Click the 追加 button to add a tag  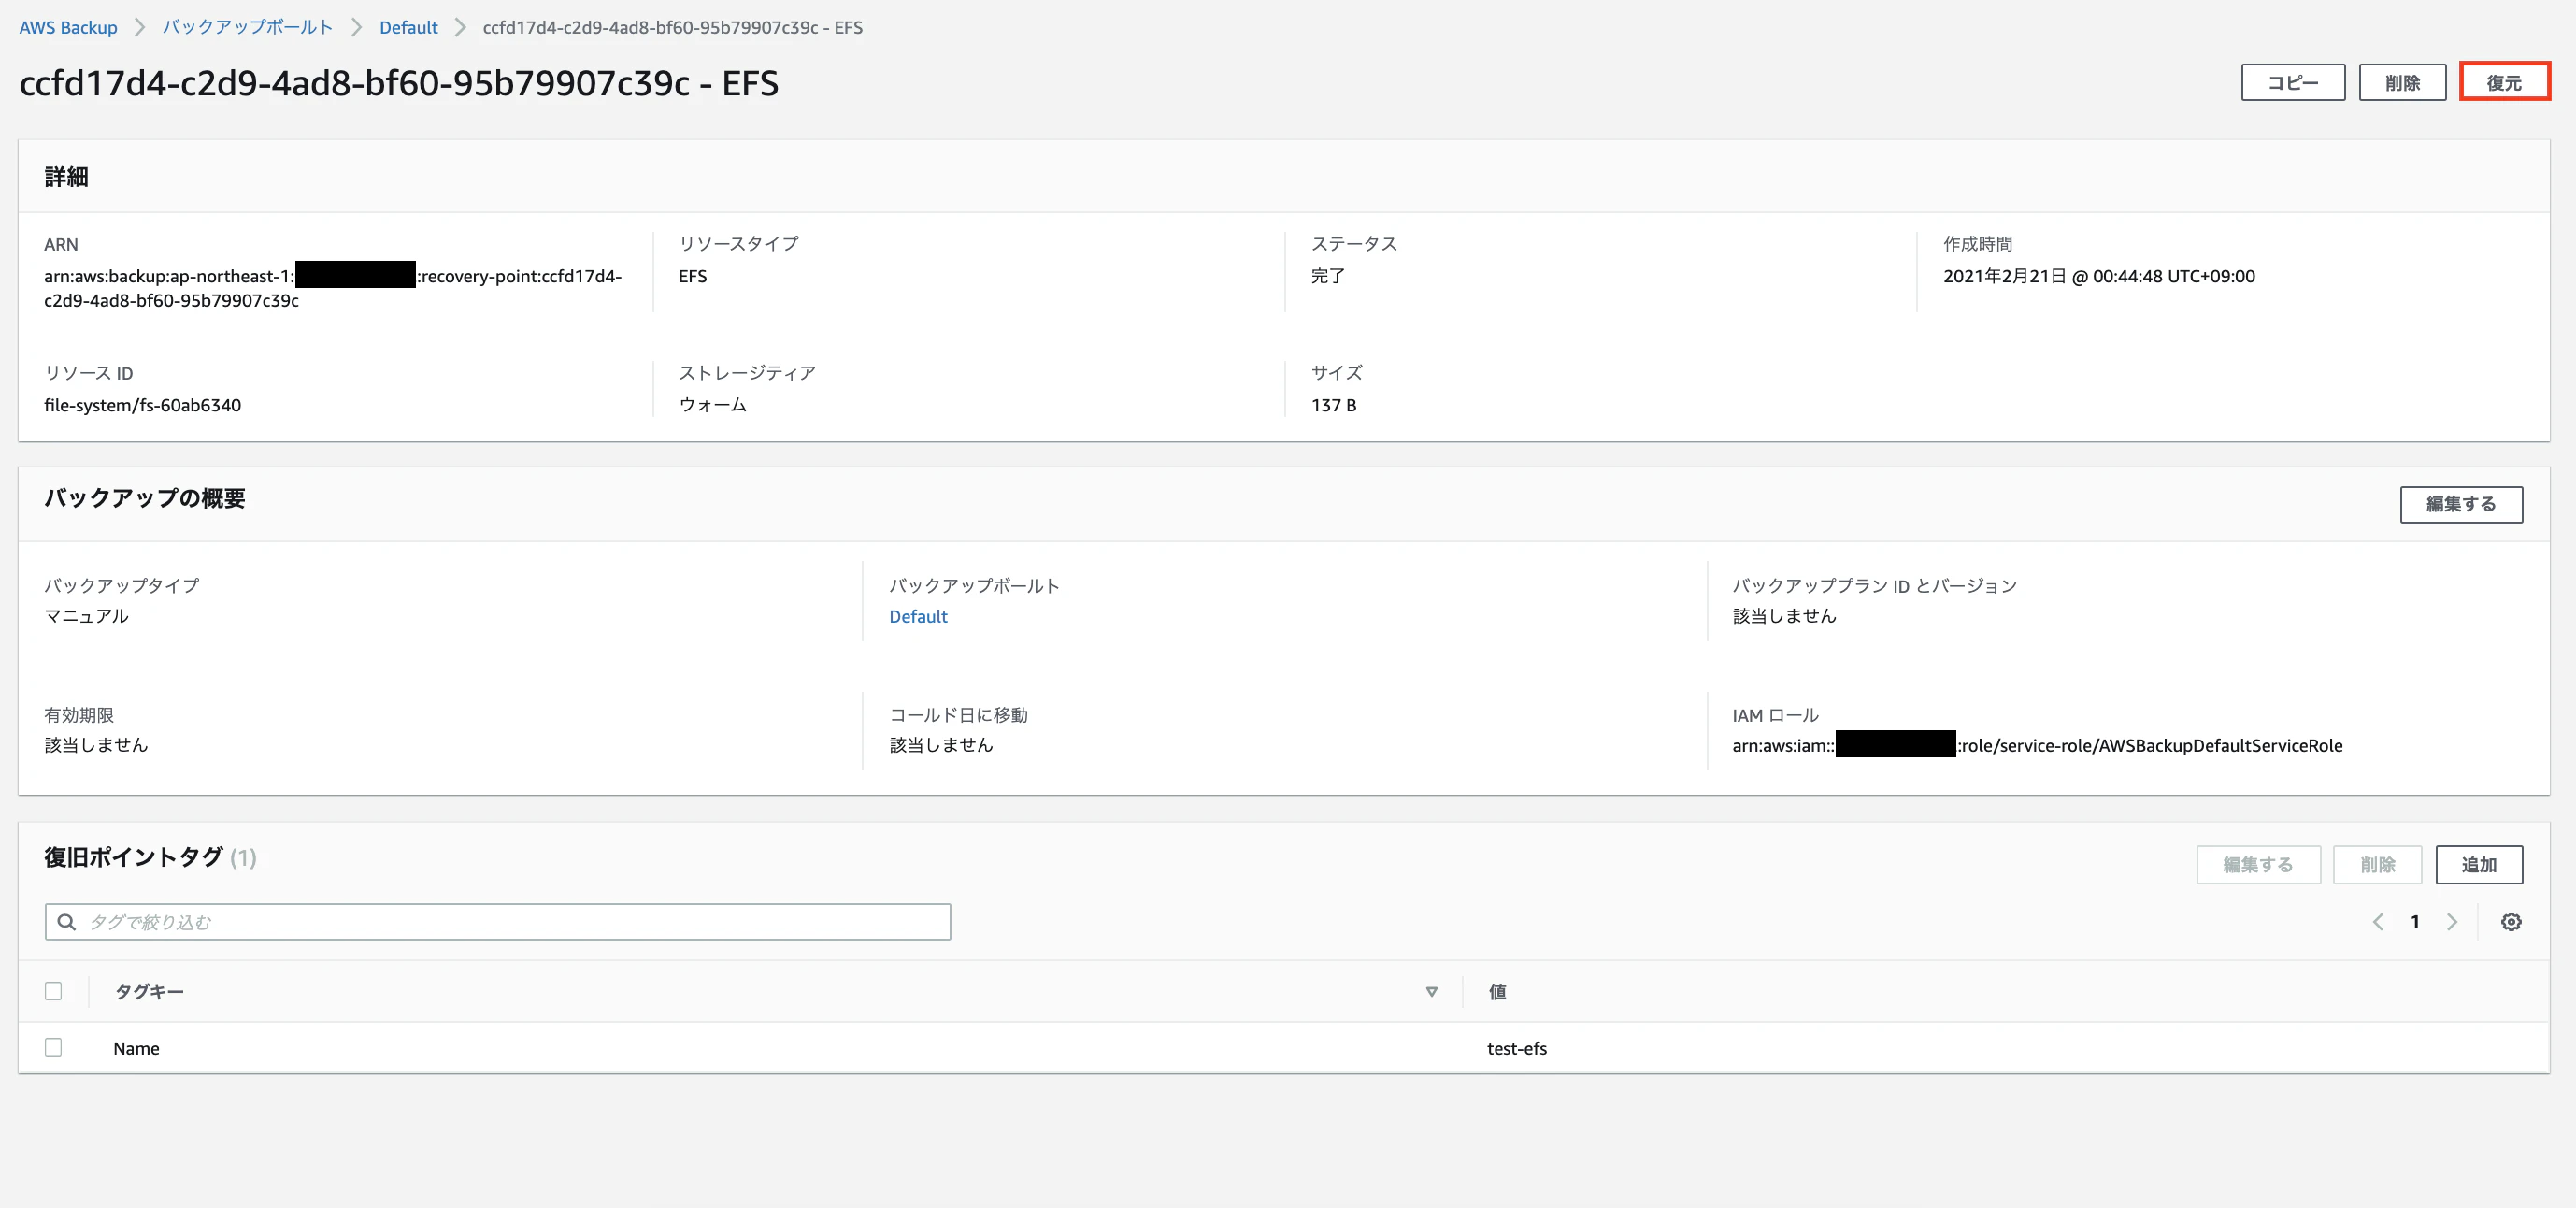point(2479,864)
